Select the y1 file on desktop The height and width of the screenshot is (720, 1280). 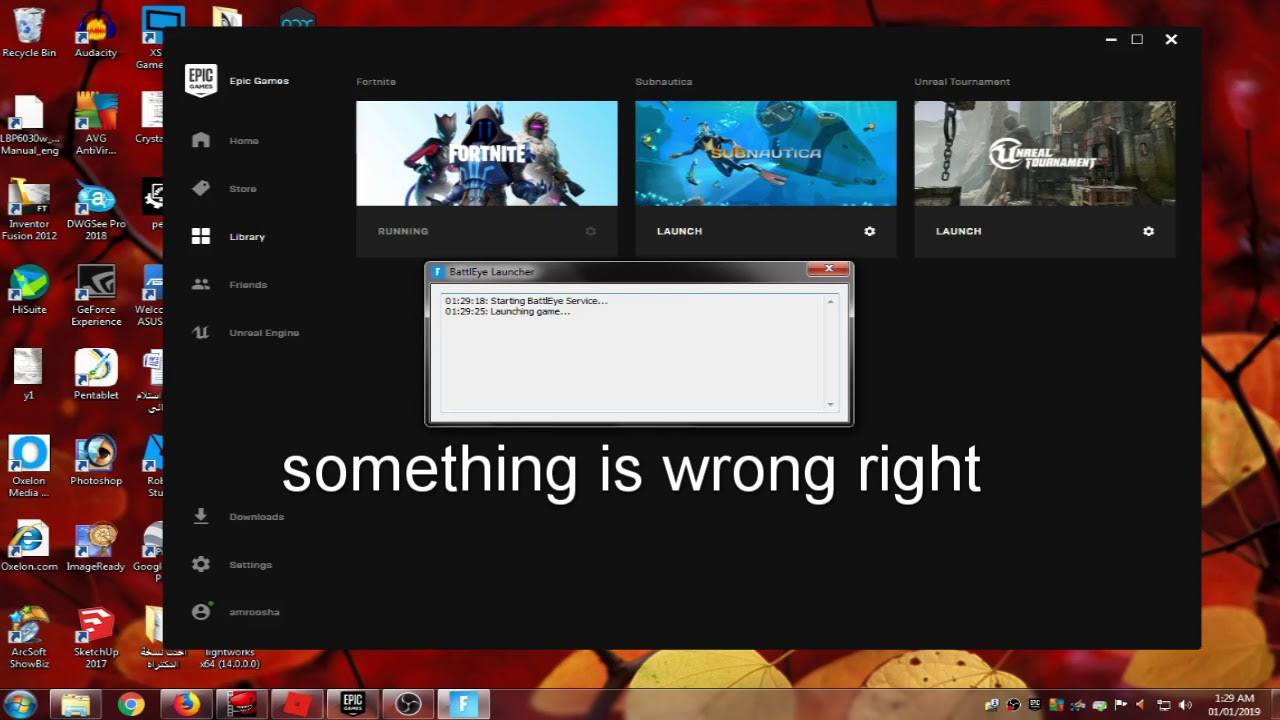coord(29,375)
